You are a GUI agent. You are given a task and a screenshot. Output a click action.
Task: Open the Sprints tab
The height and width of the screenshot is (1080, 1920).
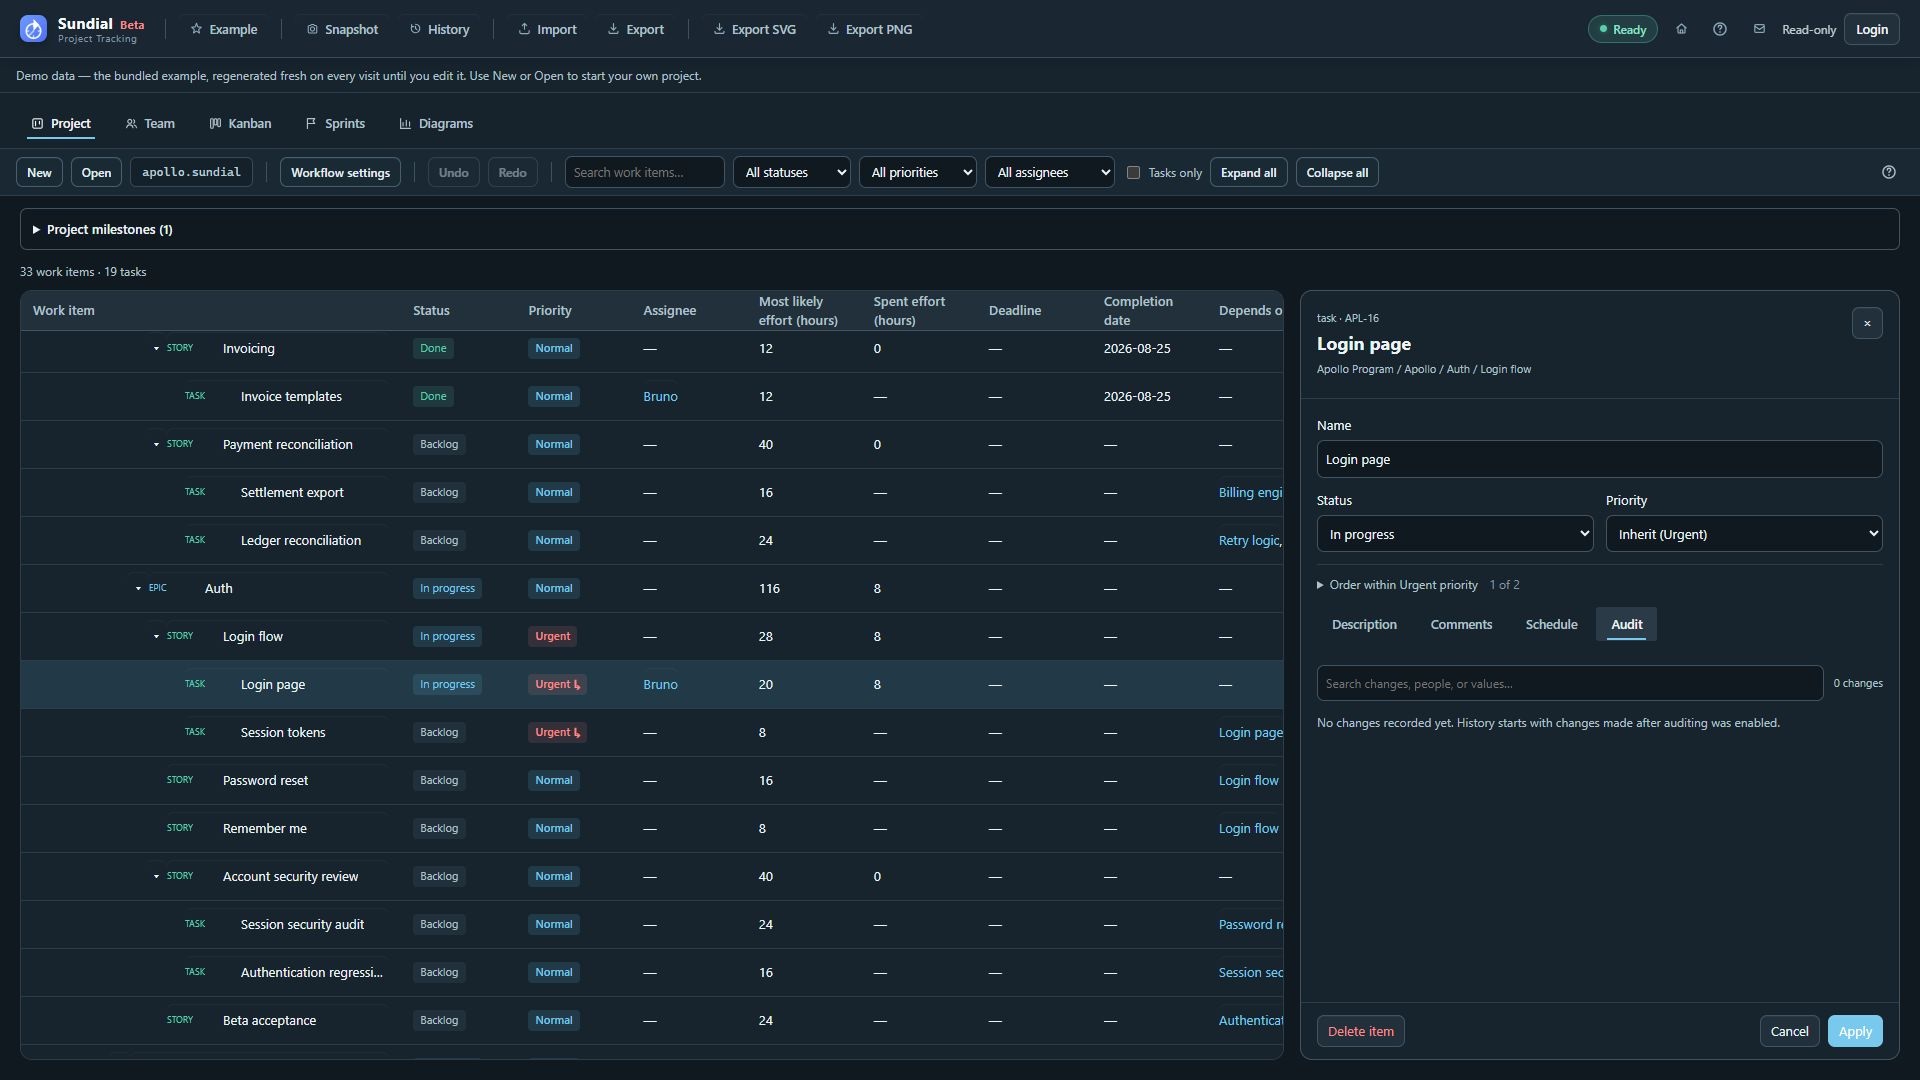(335, 123)
